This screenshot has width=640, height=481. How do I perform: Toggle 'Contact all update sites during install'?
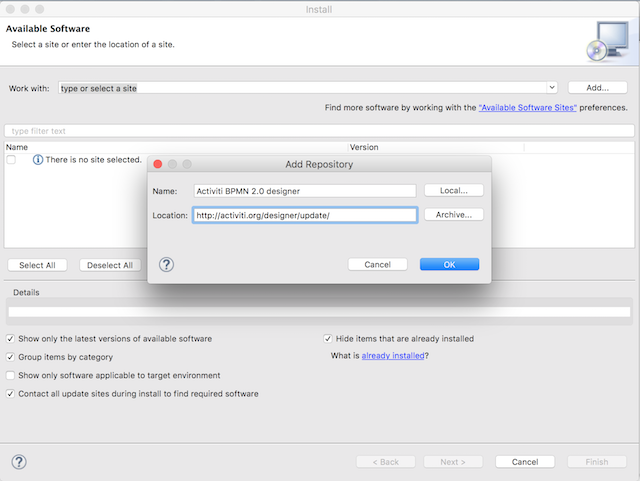[11, 394]
